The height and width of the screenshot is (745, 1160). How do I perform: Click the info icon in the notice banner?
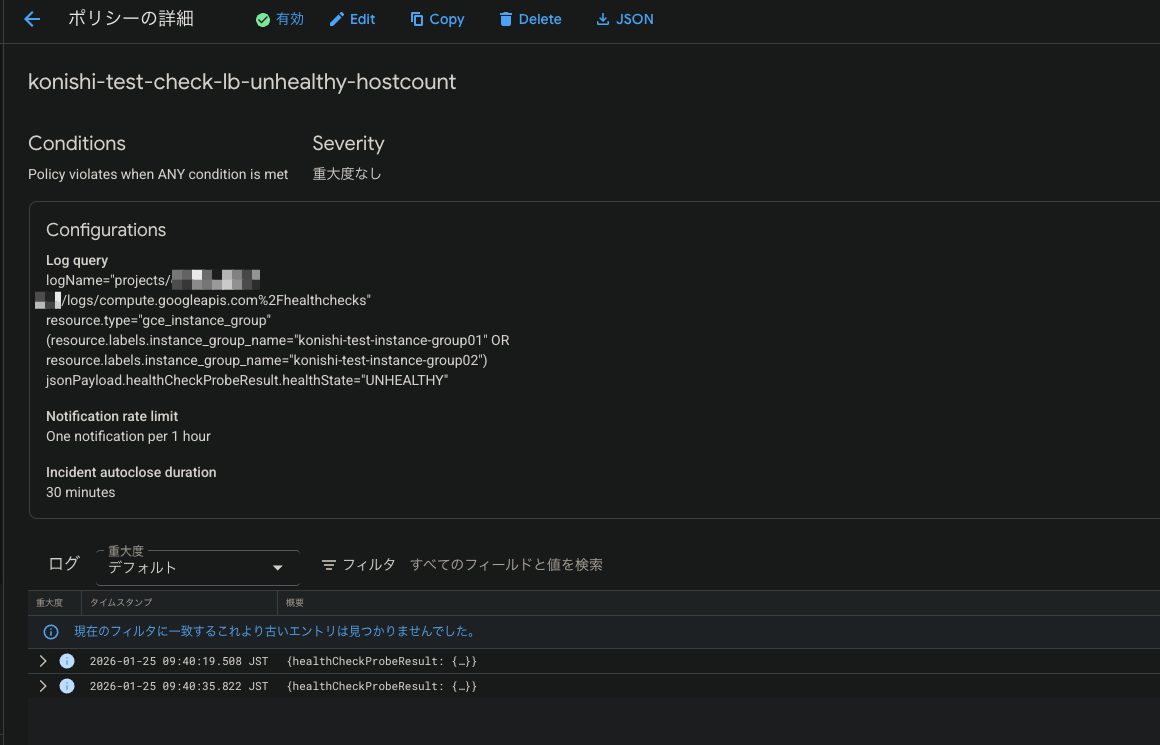[51, 632]
